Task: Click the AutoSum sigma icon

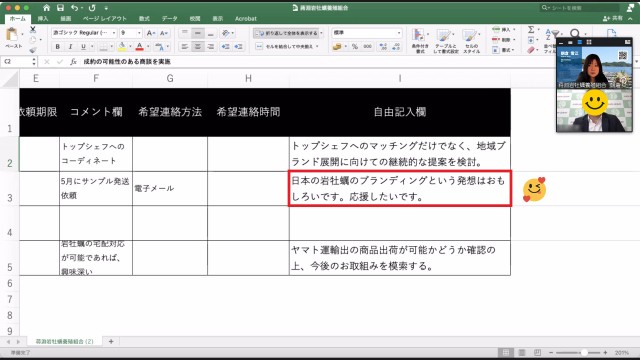Action: click(531, 29)
